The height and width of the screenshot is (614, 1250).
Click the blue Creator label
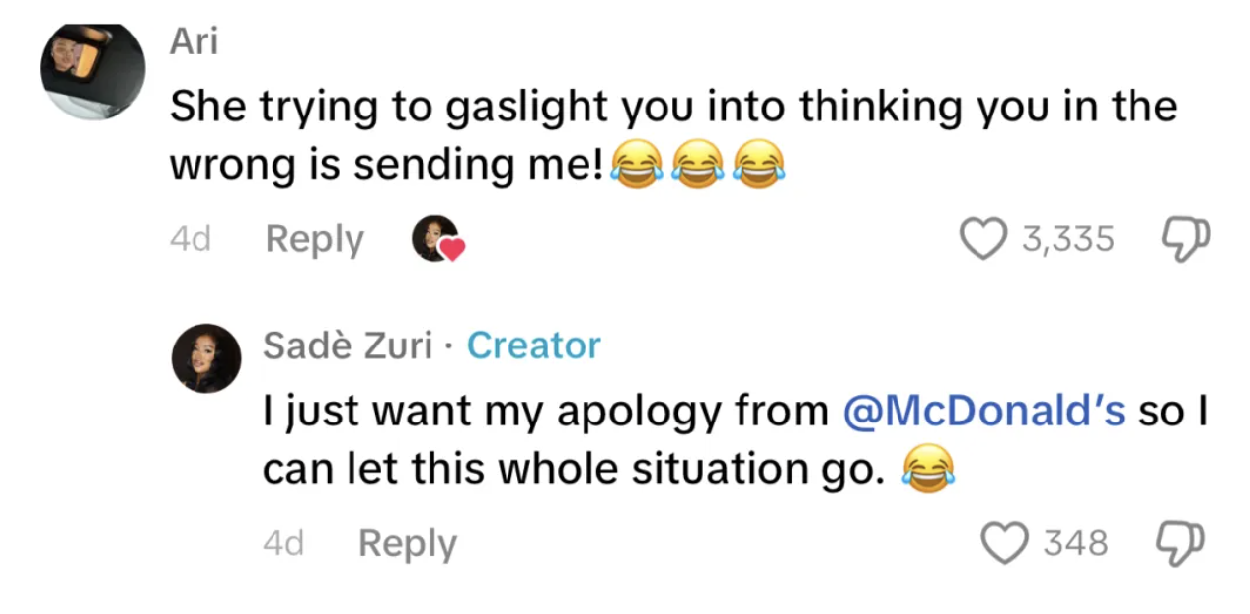click(x=534, y=345)
